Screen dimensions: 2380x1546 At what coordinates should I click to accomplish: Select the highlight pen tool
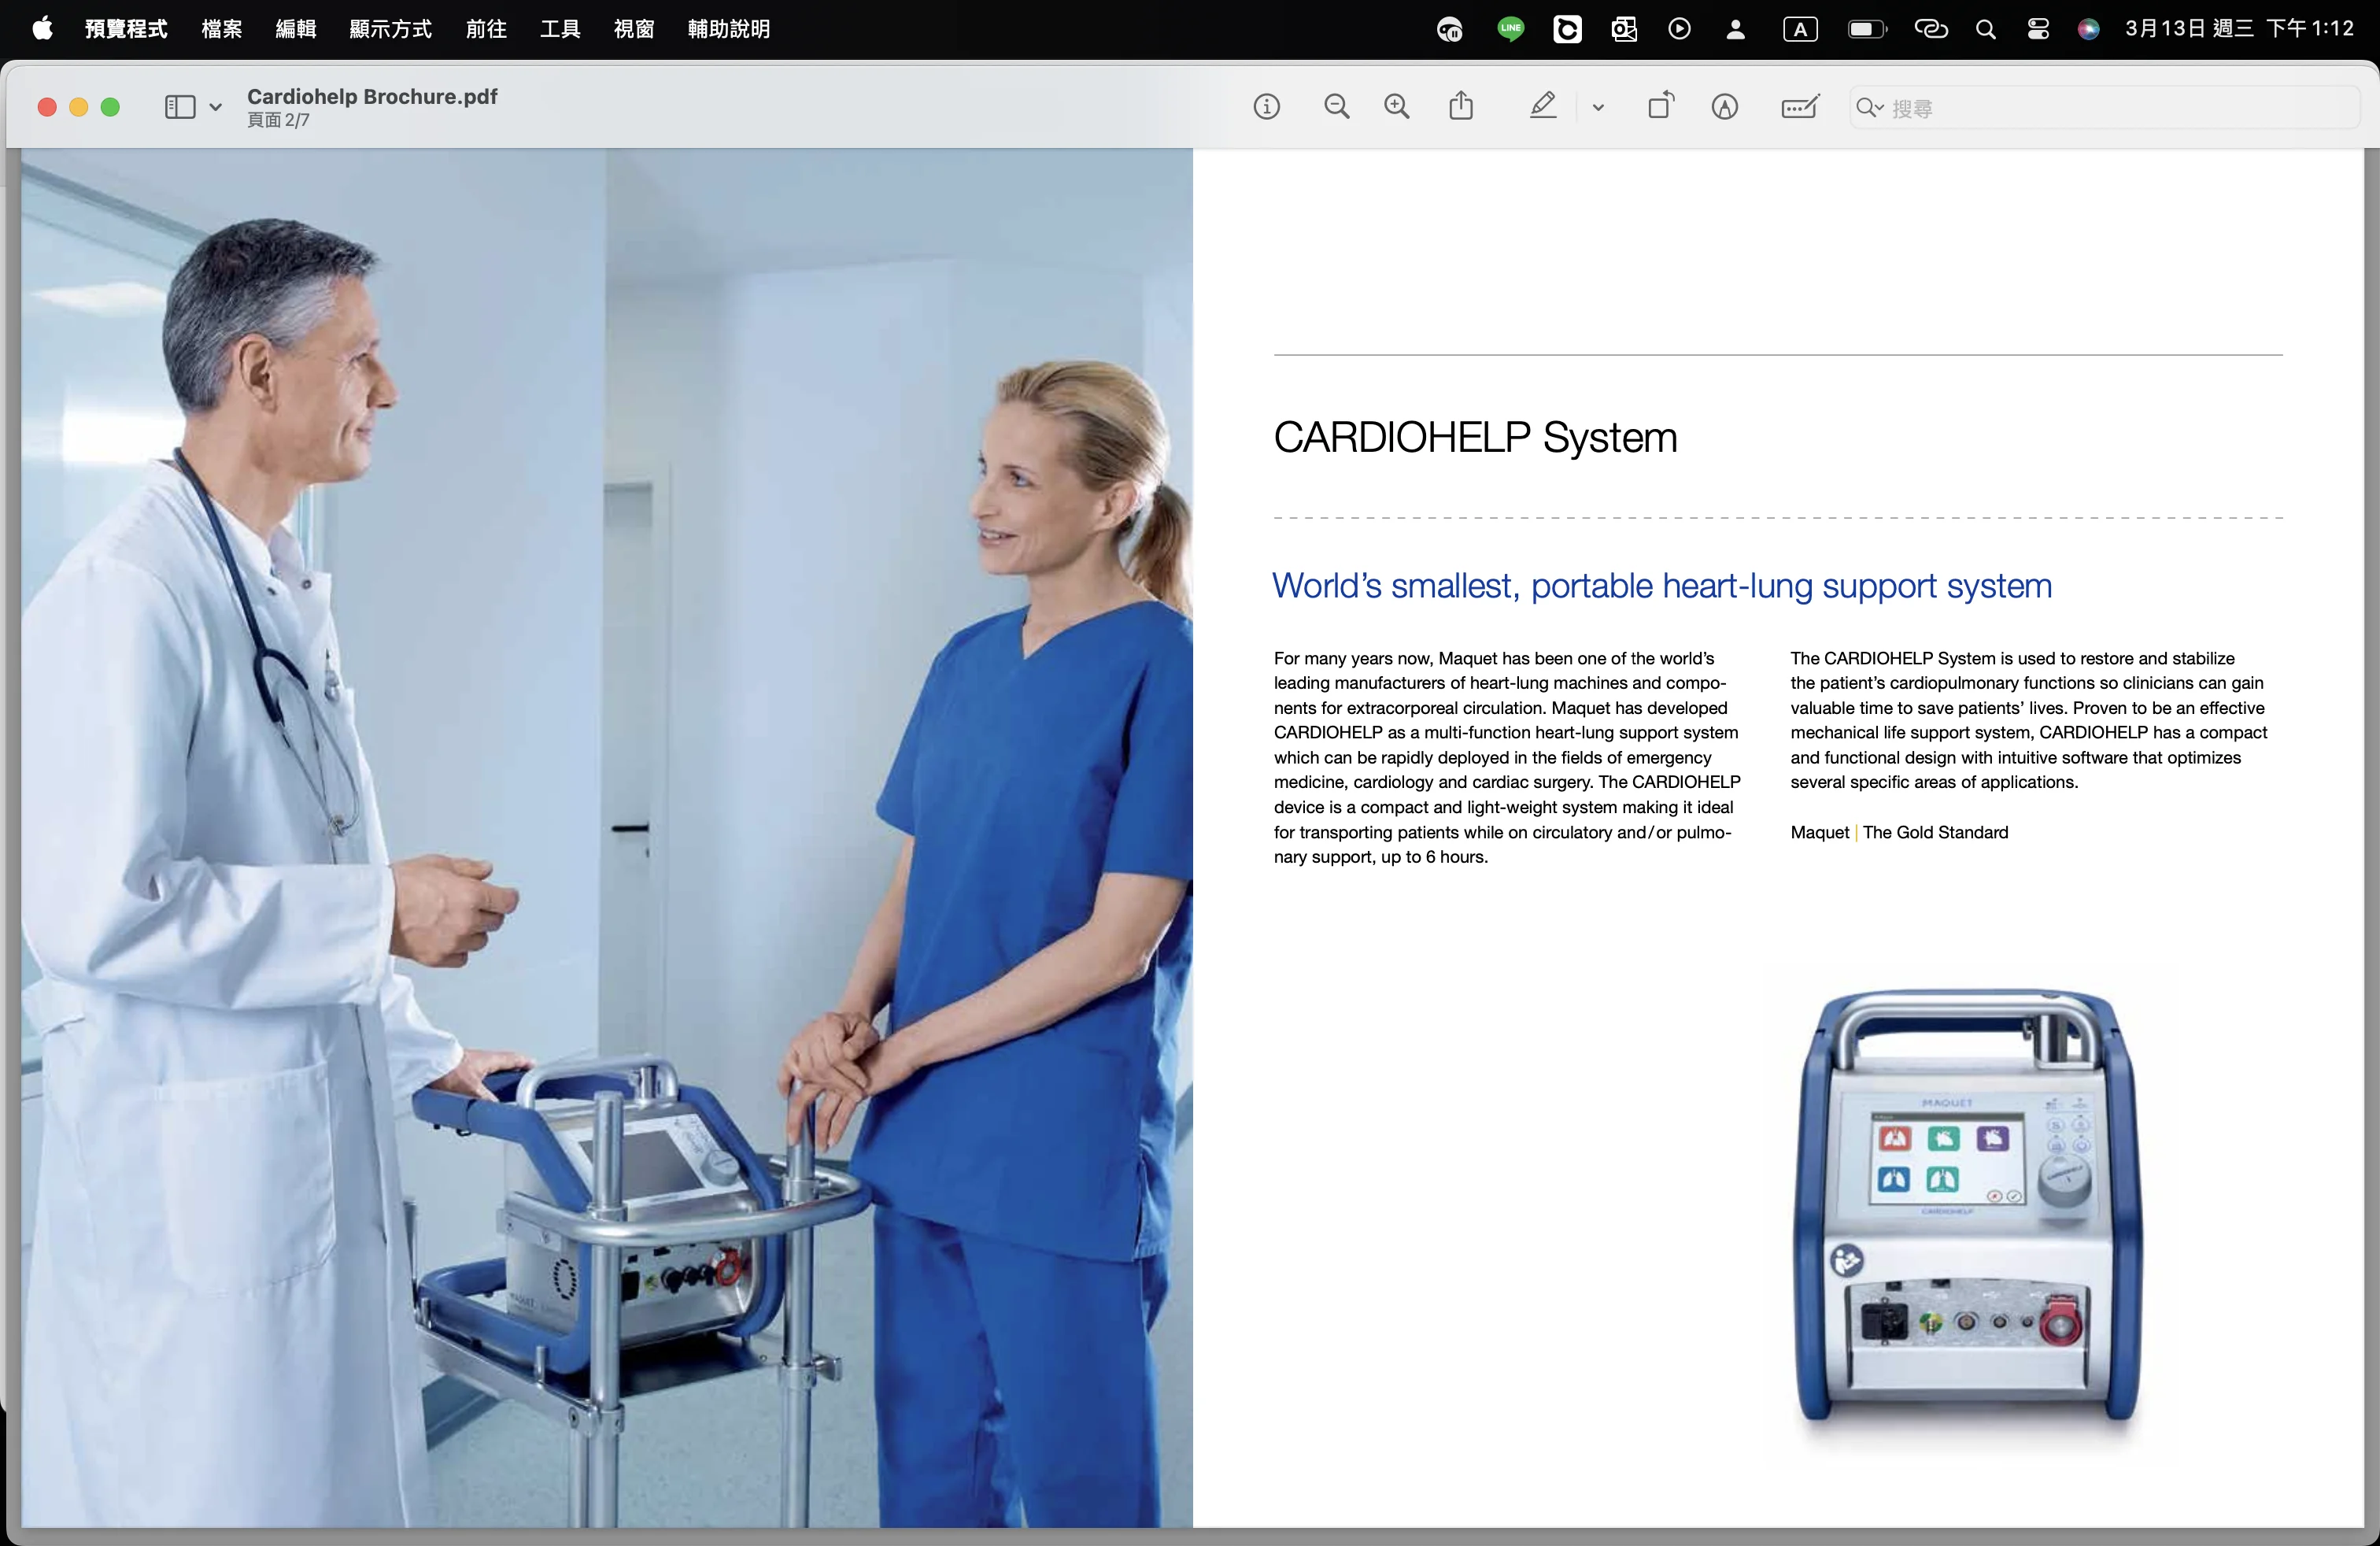click(1543, 106)
